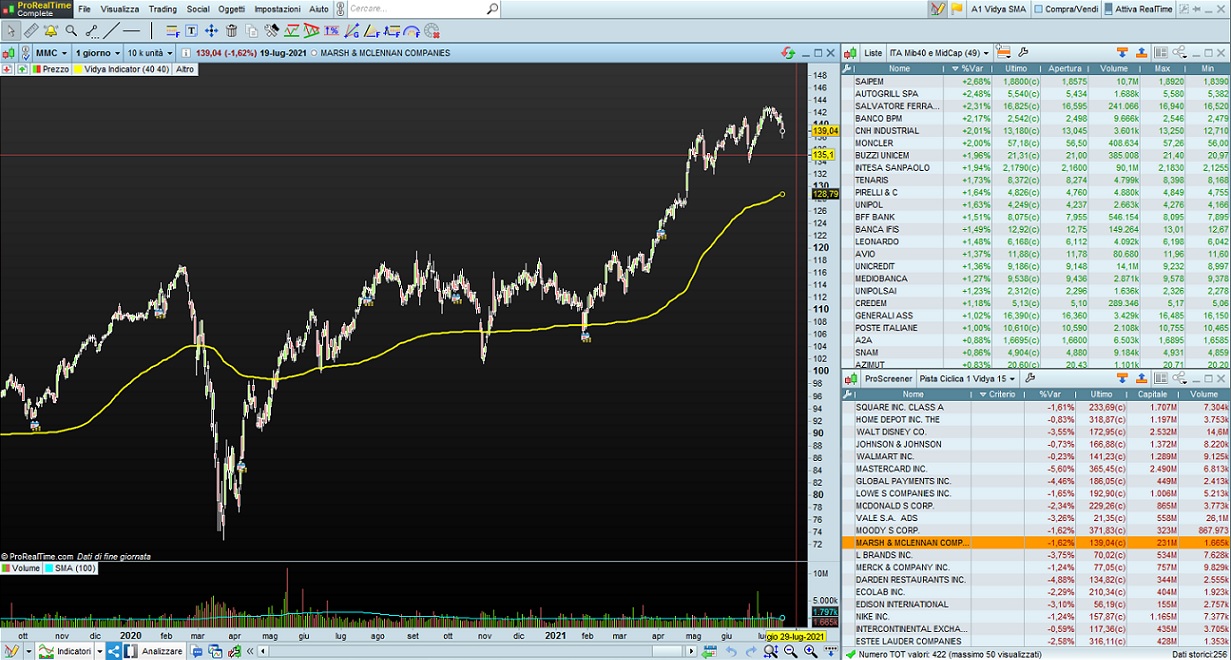Click the Indicatori button

point(64,651)
